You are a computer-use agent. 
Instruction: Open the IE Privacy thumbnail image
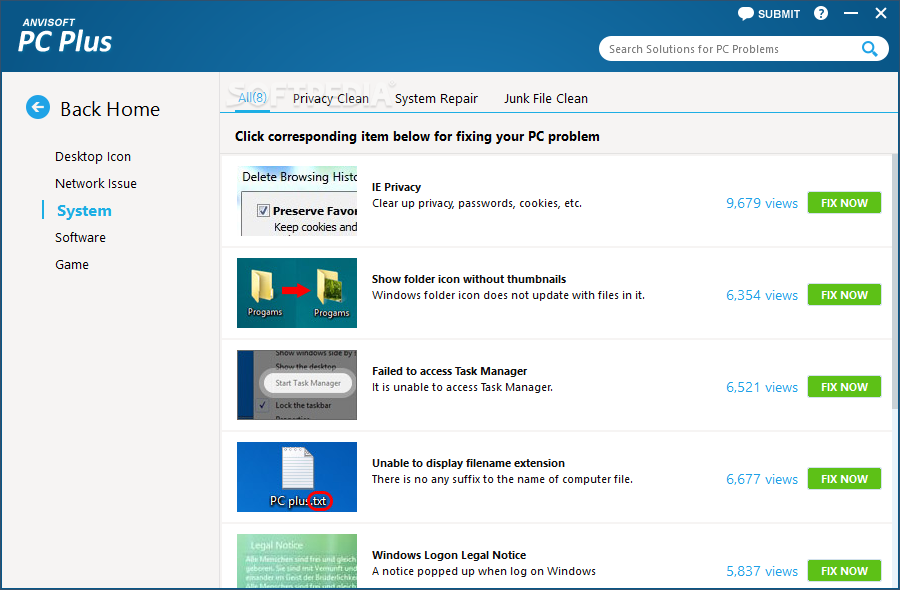297,201
